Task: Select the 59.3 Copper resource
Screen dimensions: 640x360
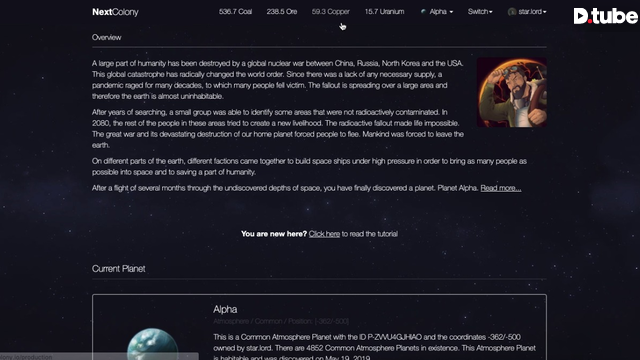Action: 331,11
